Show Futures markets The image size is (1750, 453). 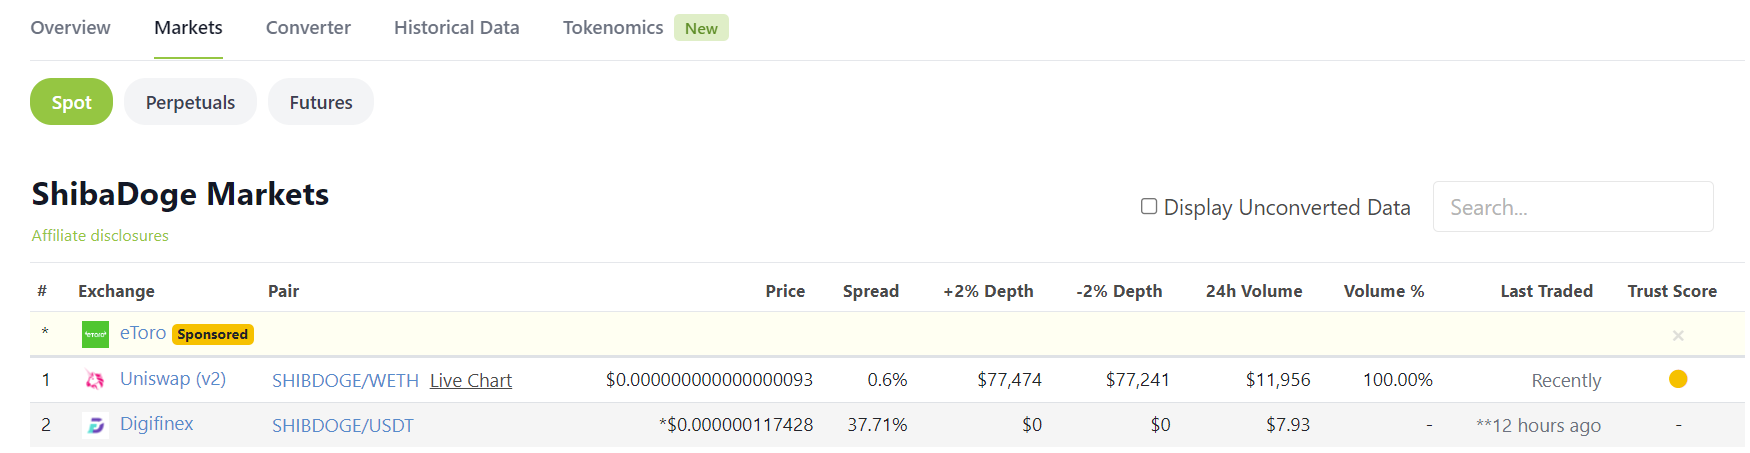coord(321,102)
